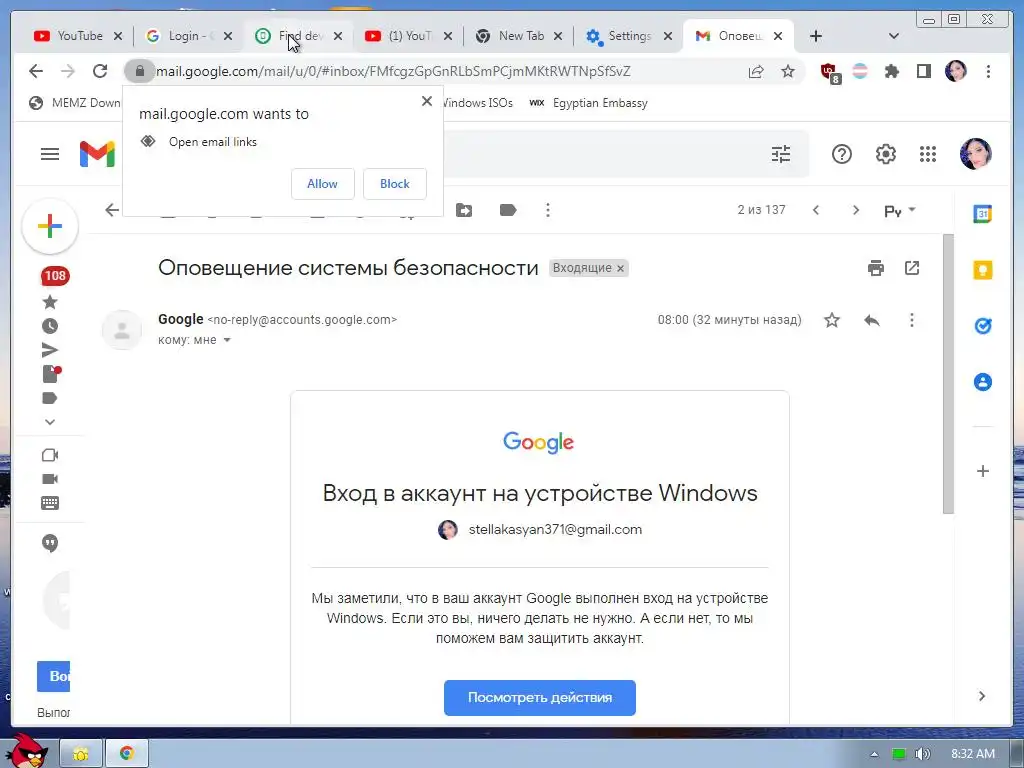Click the address bar URL
The width and height of the screenshot is (1024, 768).
393,71
